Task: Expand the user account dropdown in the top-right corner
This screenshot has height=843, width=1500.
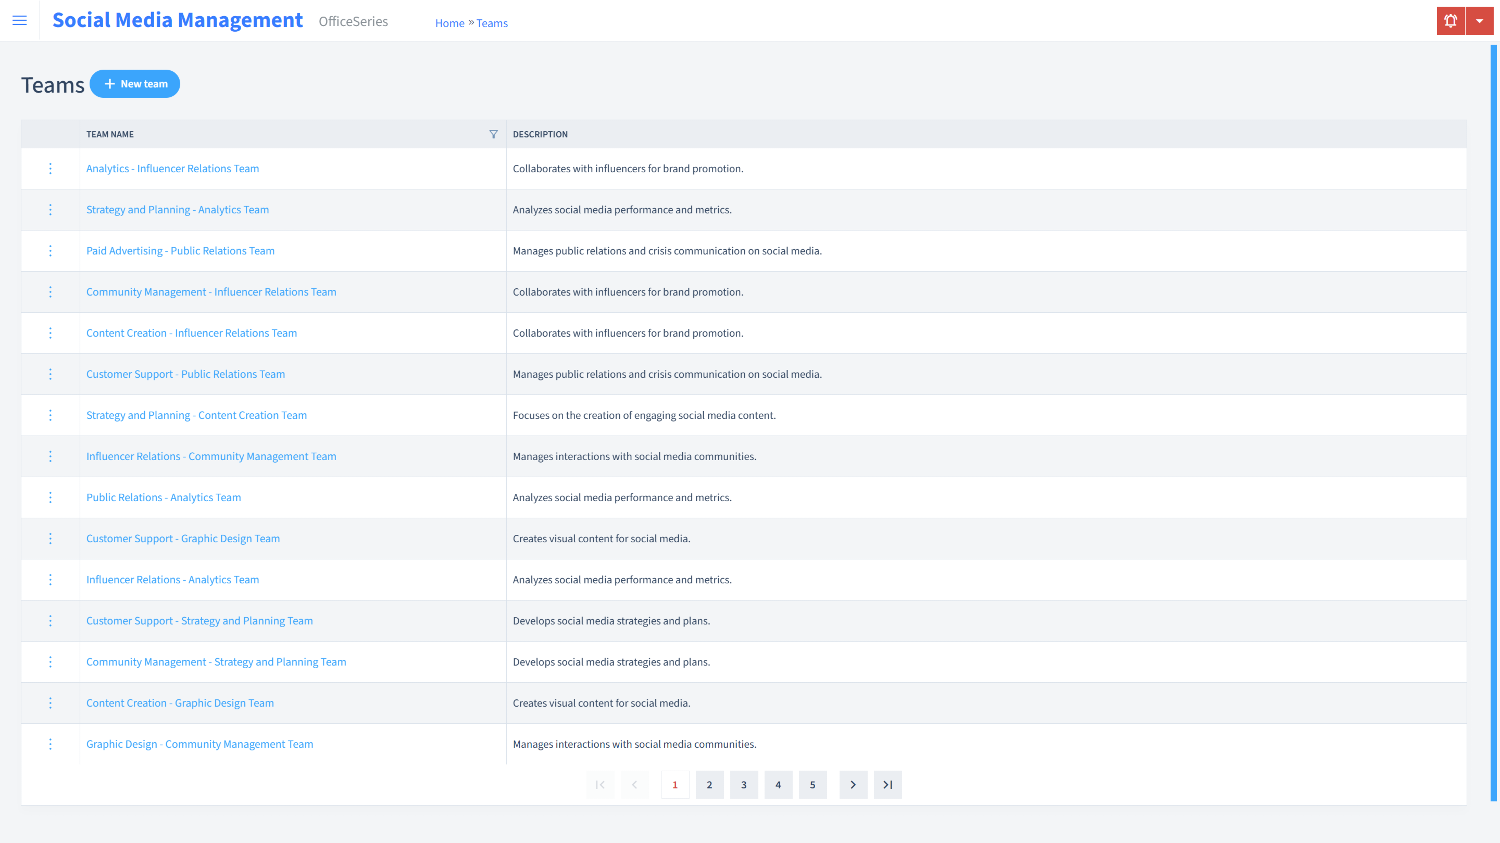Action: point(1480,20)
